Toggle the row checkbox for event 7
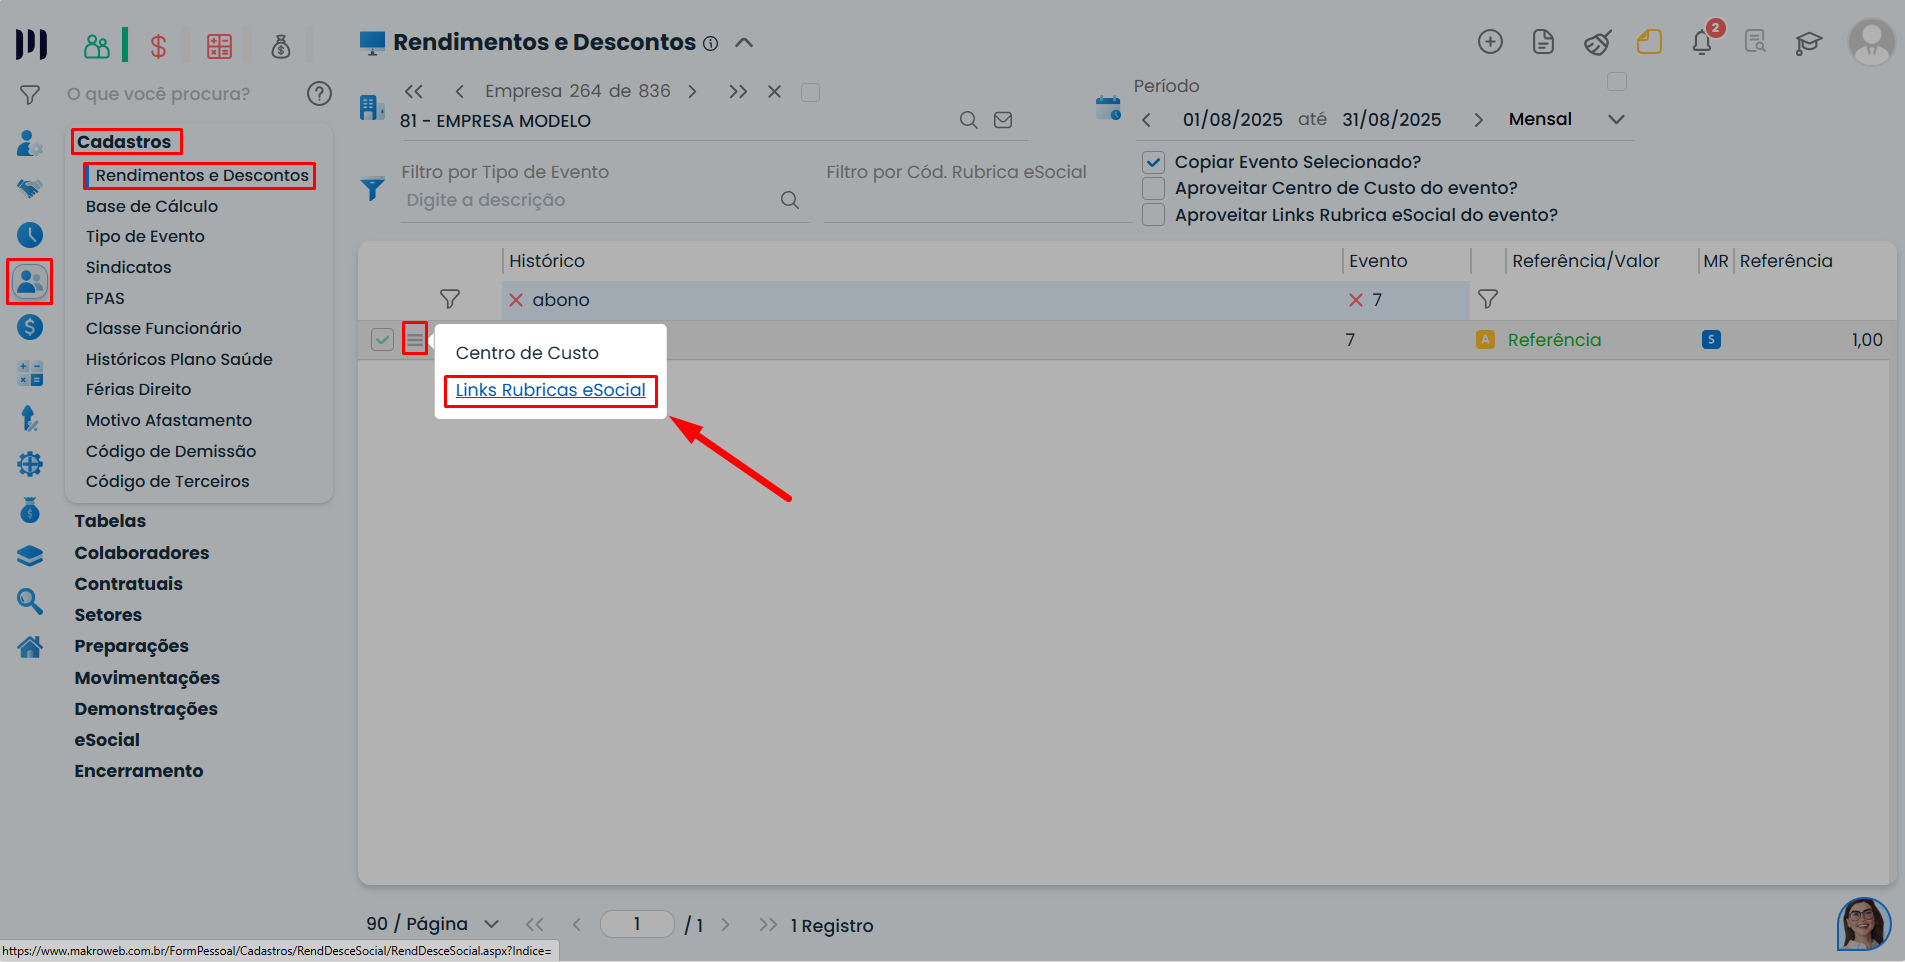This screenshot has width=1905, height=962. click(382, 340)
